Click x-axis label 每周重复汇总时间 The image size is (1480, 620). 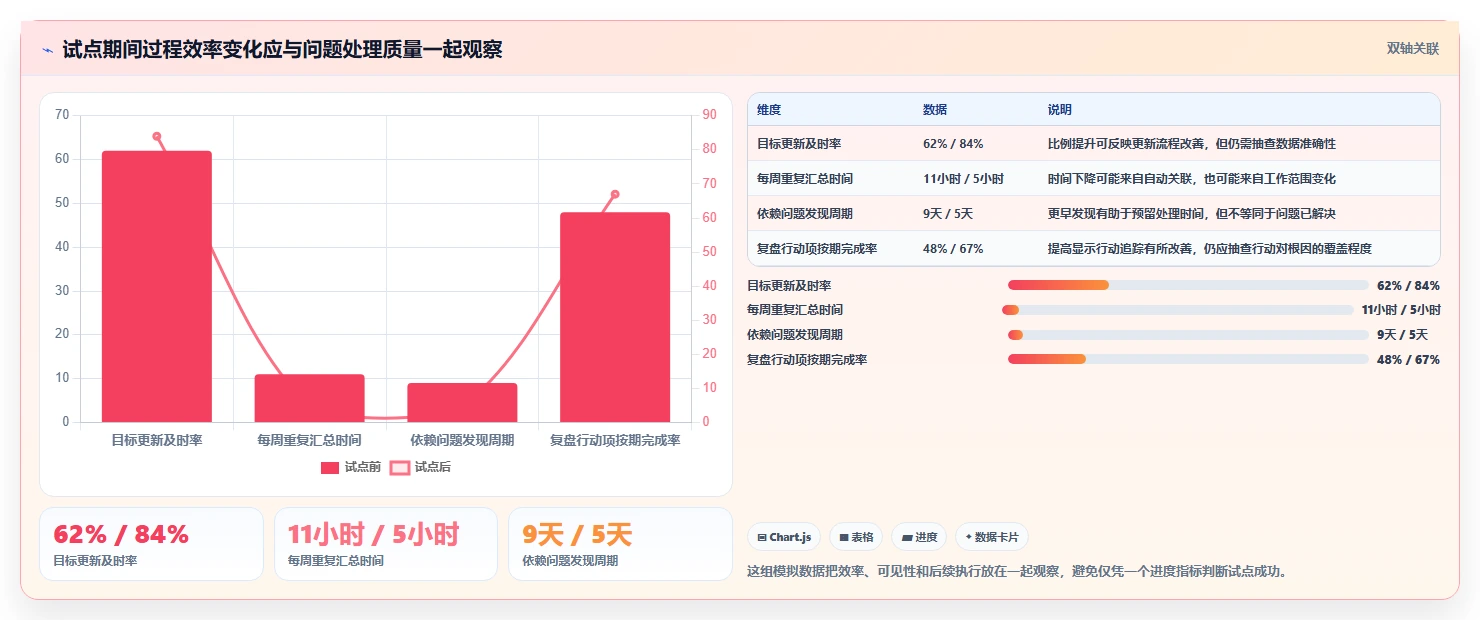[x=309, y=440]
